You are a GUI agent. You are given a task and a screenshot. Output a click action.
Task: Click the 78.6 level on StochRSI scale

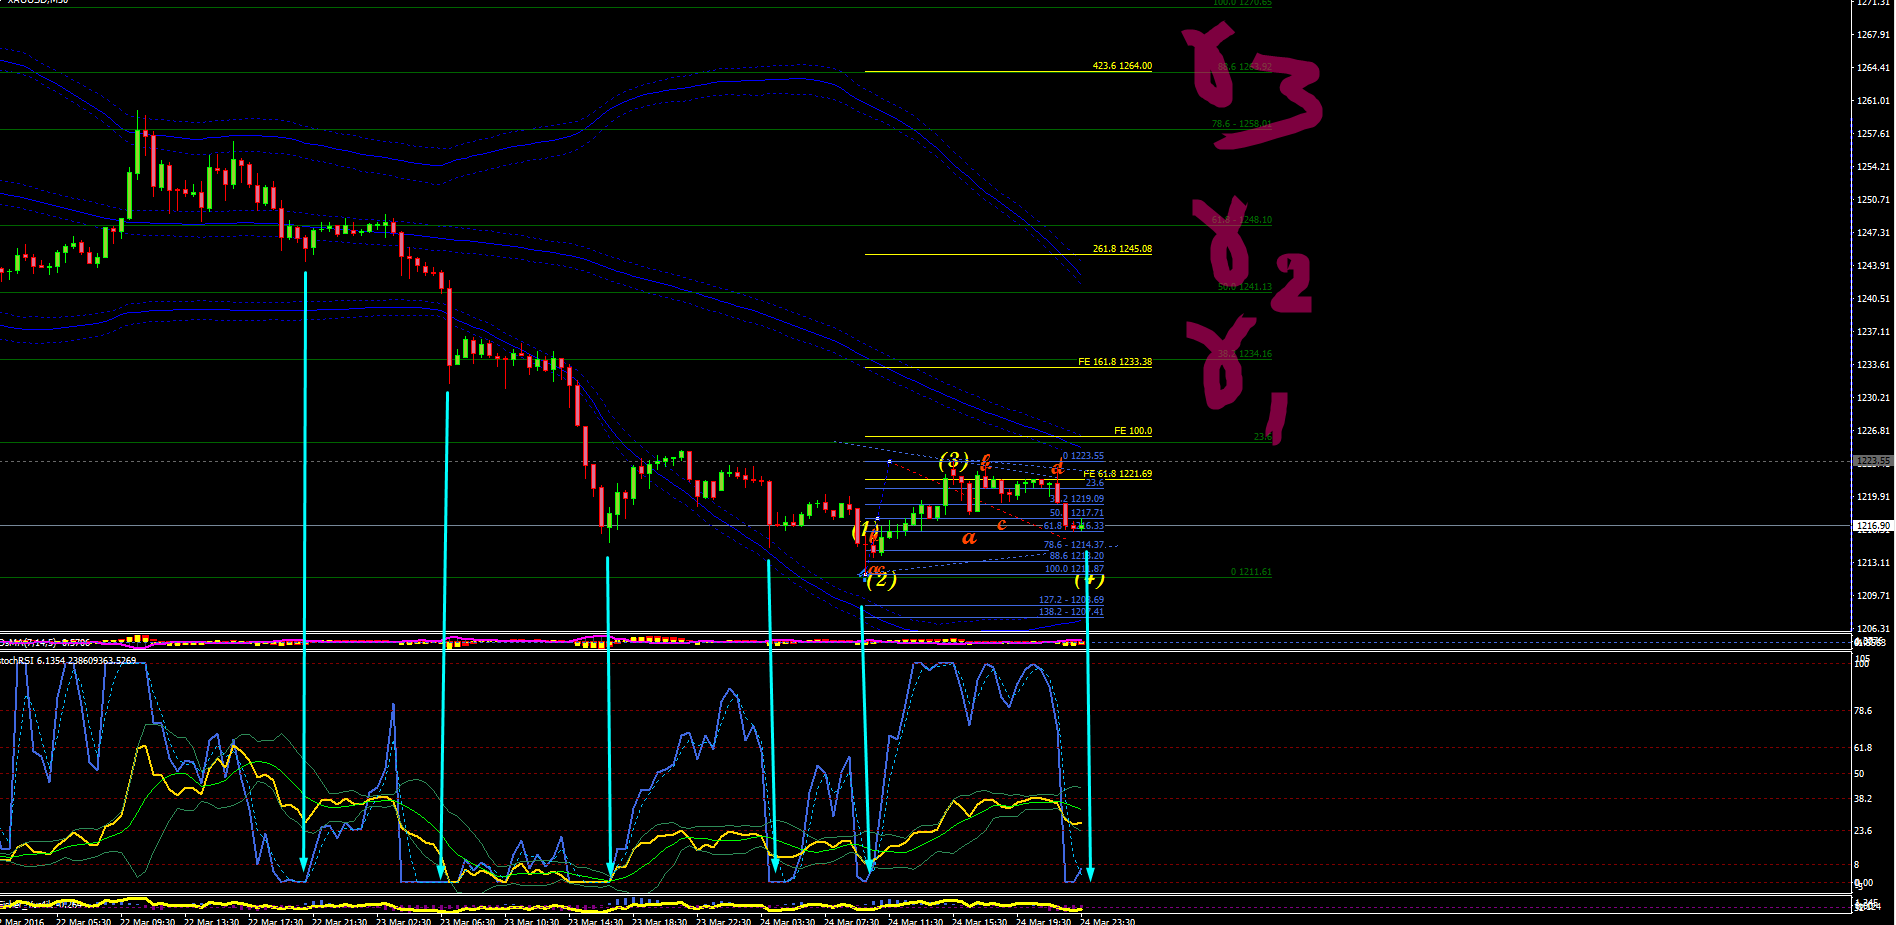(1863, 711)
